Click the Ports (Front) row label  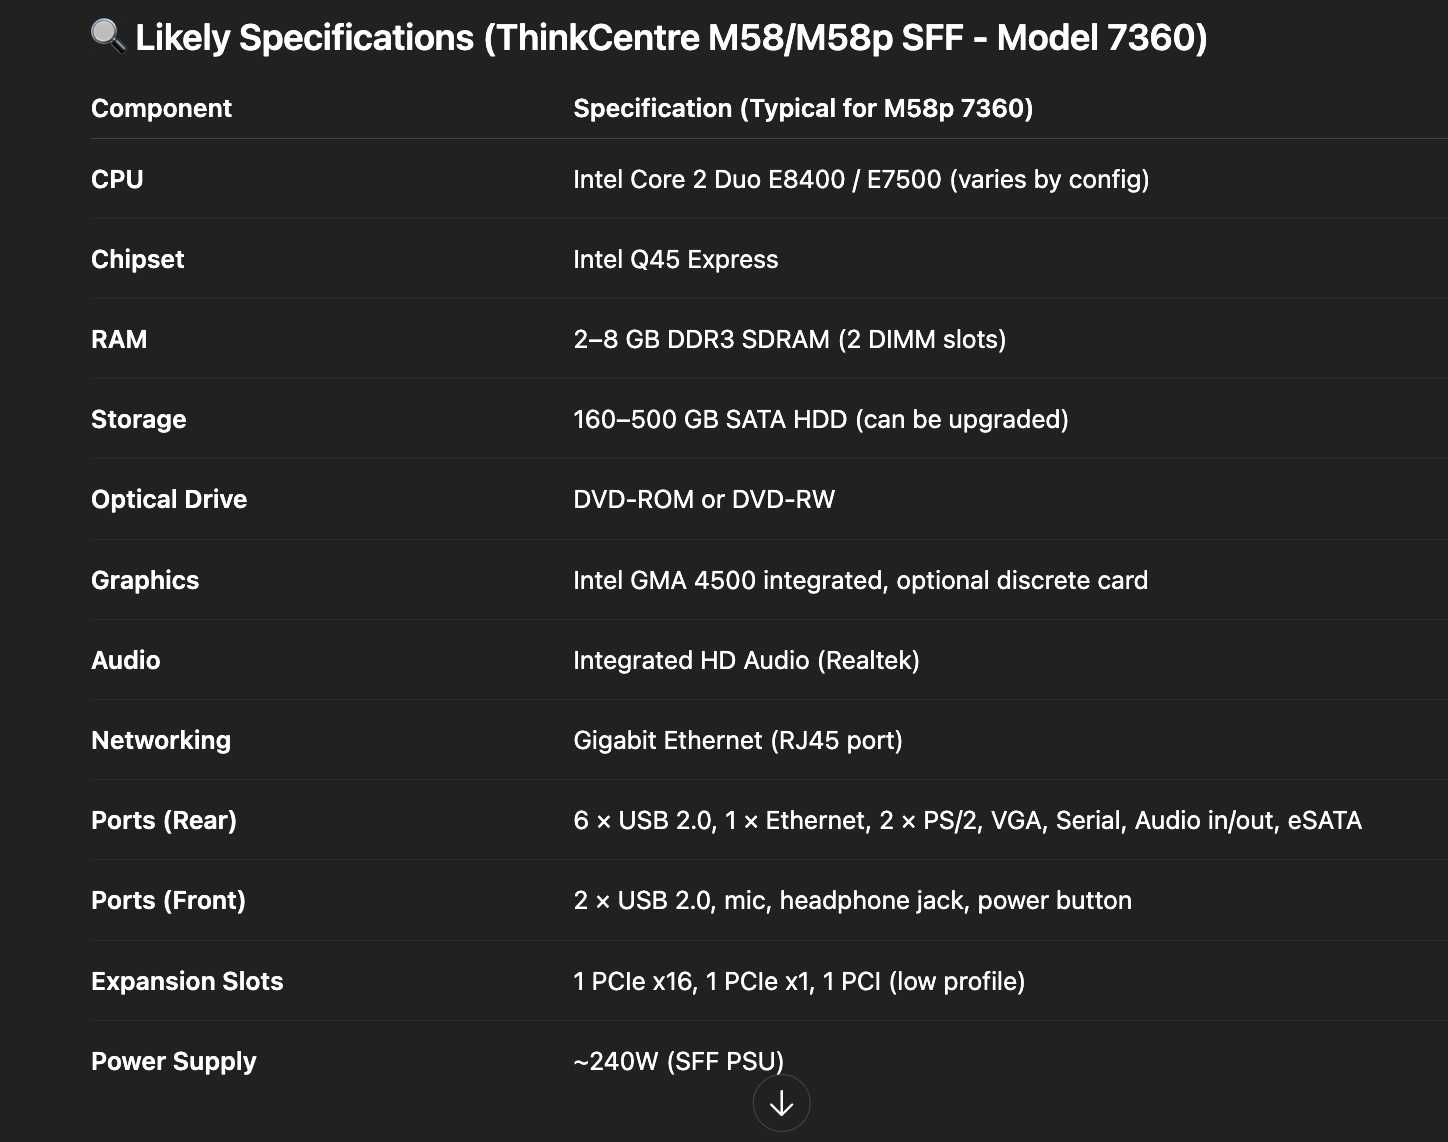tap(168, 900)
